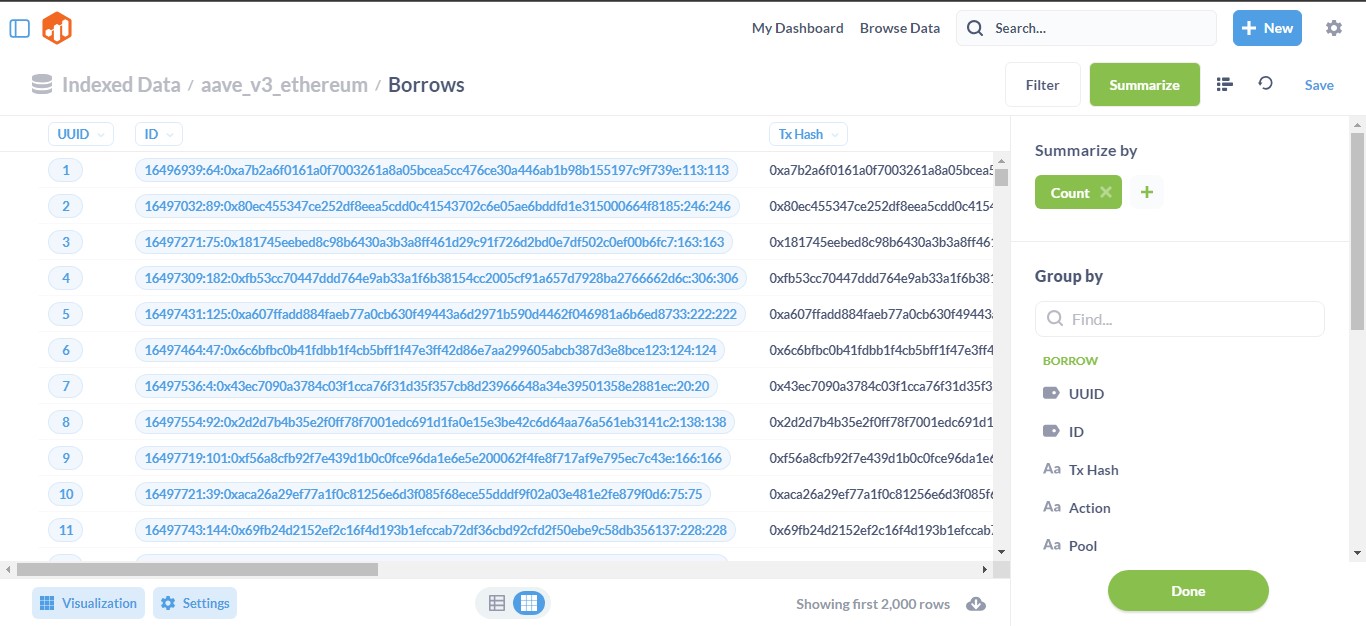The height and width of the screenshot is (626, 1366).
Task: Open Browse Data
Action: coord(899,28)
